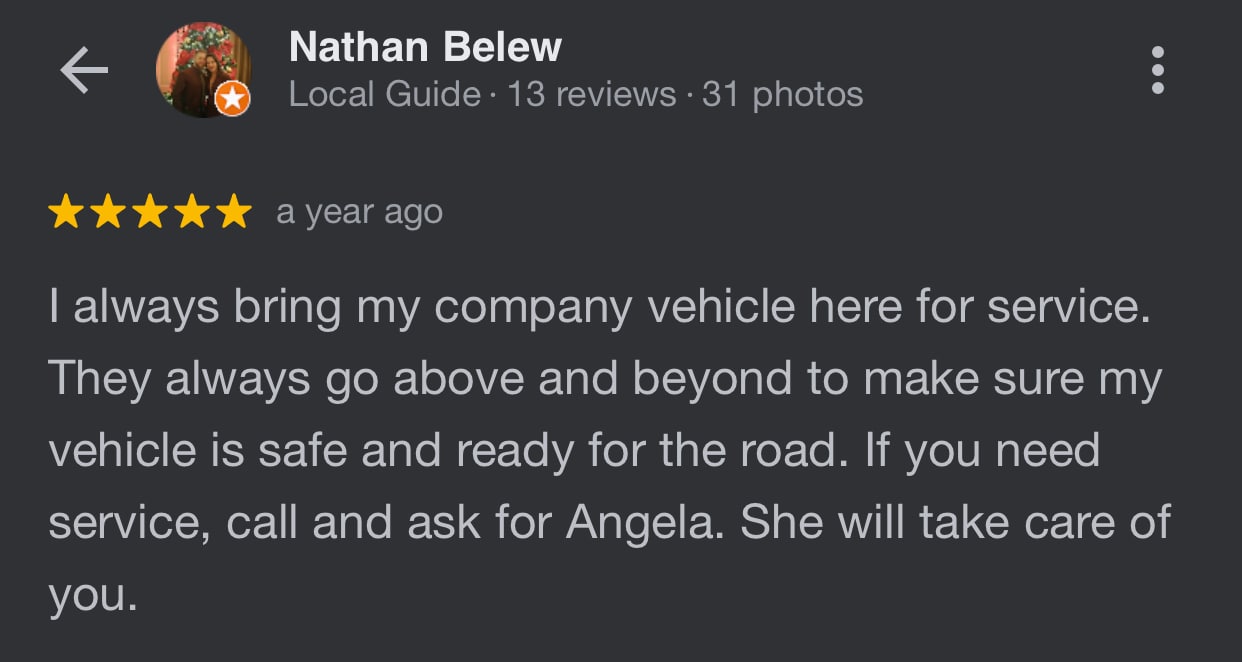Select the Local Guide label
The image size is (1242, 662).
(x=384, y=95)
